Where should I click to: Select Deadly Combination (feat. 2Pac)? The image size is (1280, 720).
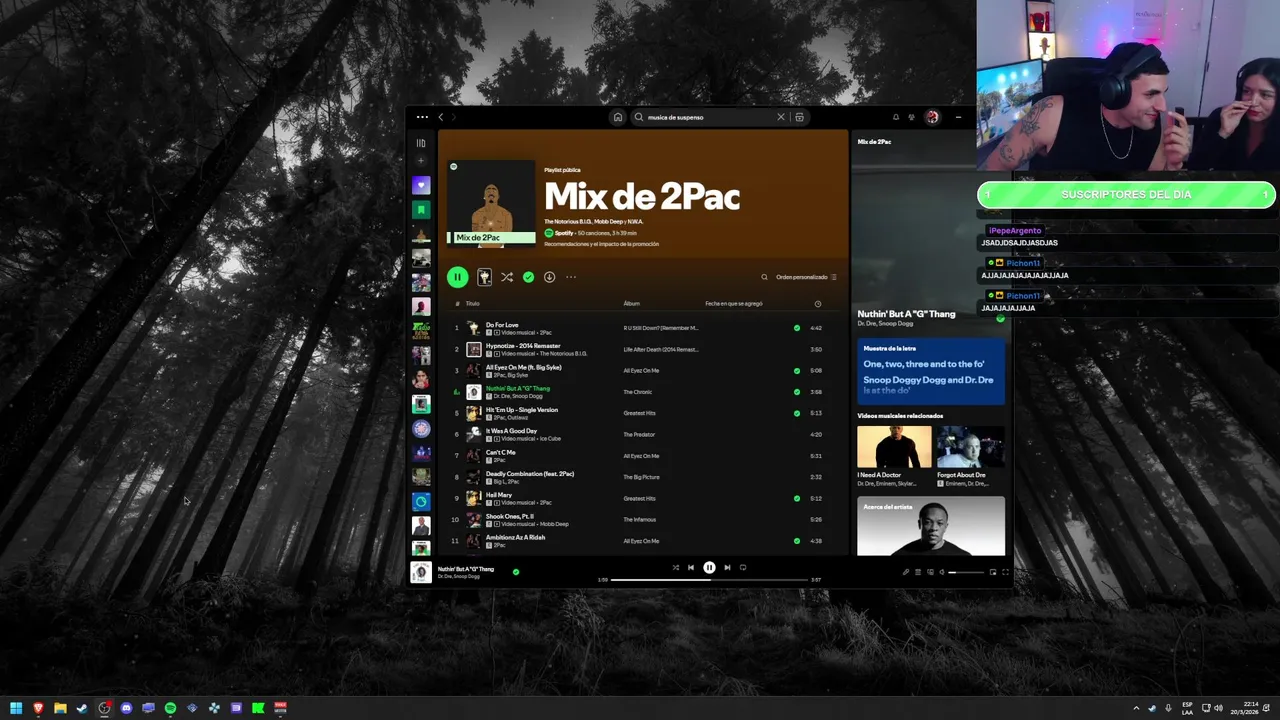pos(530,473)
